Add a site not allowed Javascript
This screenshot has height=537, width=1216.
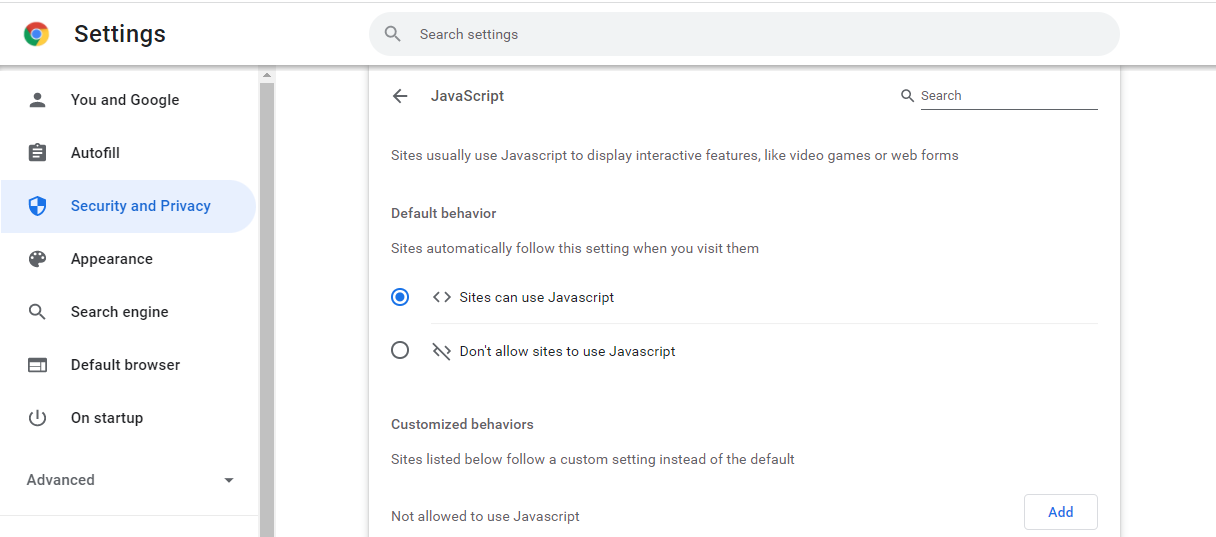[x=1061, y=512]
